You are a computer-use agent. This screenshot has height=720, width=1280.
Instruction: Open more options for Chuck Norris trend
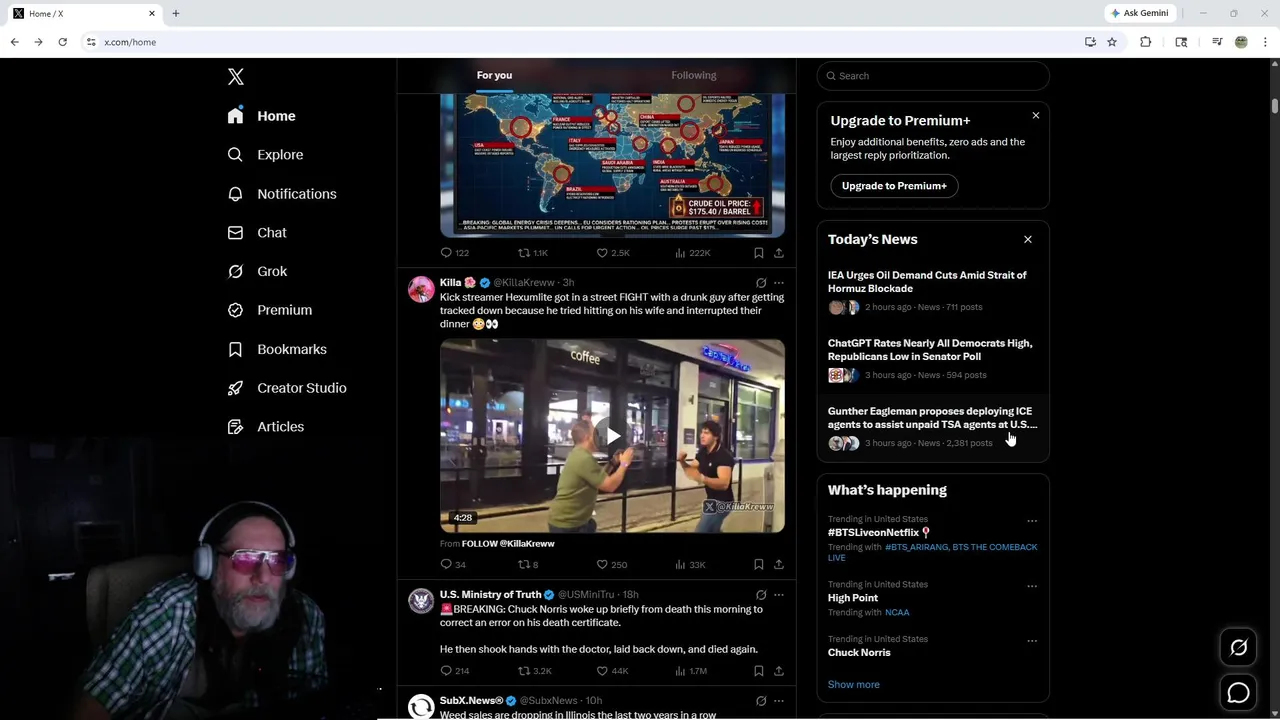[1032, 641]
